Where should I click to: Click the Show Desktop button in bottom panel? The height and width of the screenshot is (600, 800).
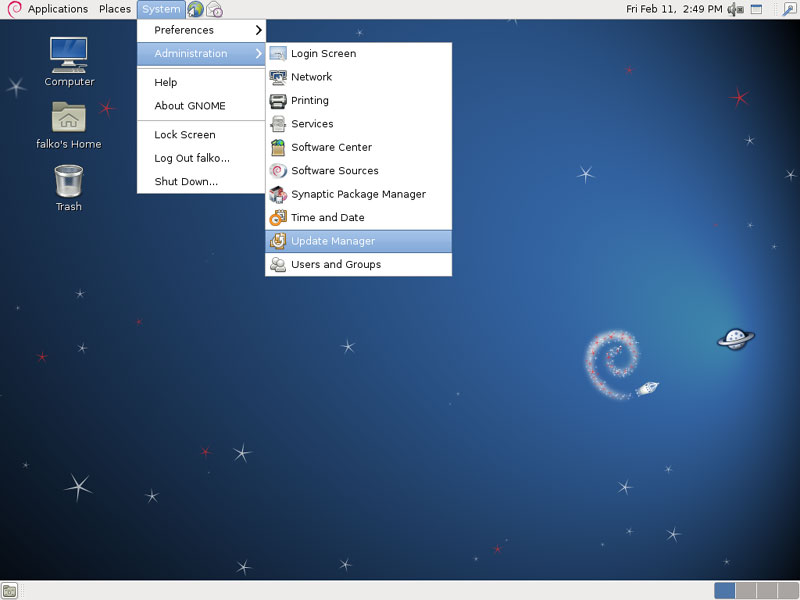tap(9, 591)
